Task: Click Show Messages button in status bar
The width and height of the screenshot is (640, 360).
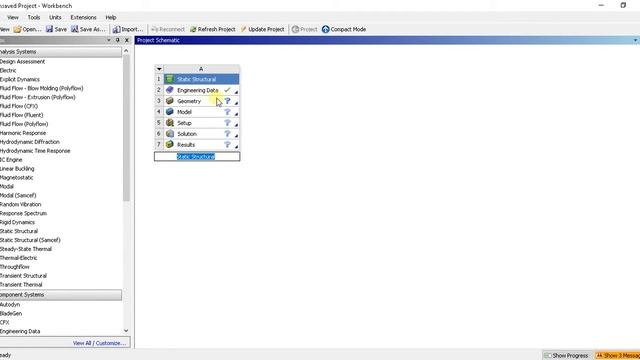Action: click(x=617, y=356)
